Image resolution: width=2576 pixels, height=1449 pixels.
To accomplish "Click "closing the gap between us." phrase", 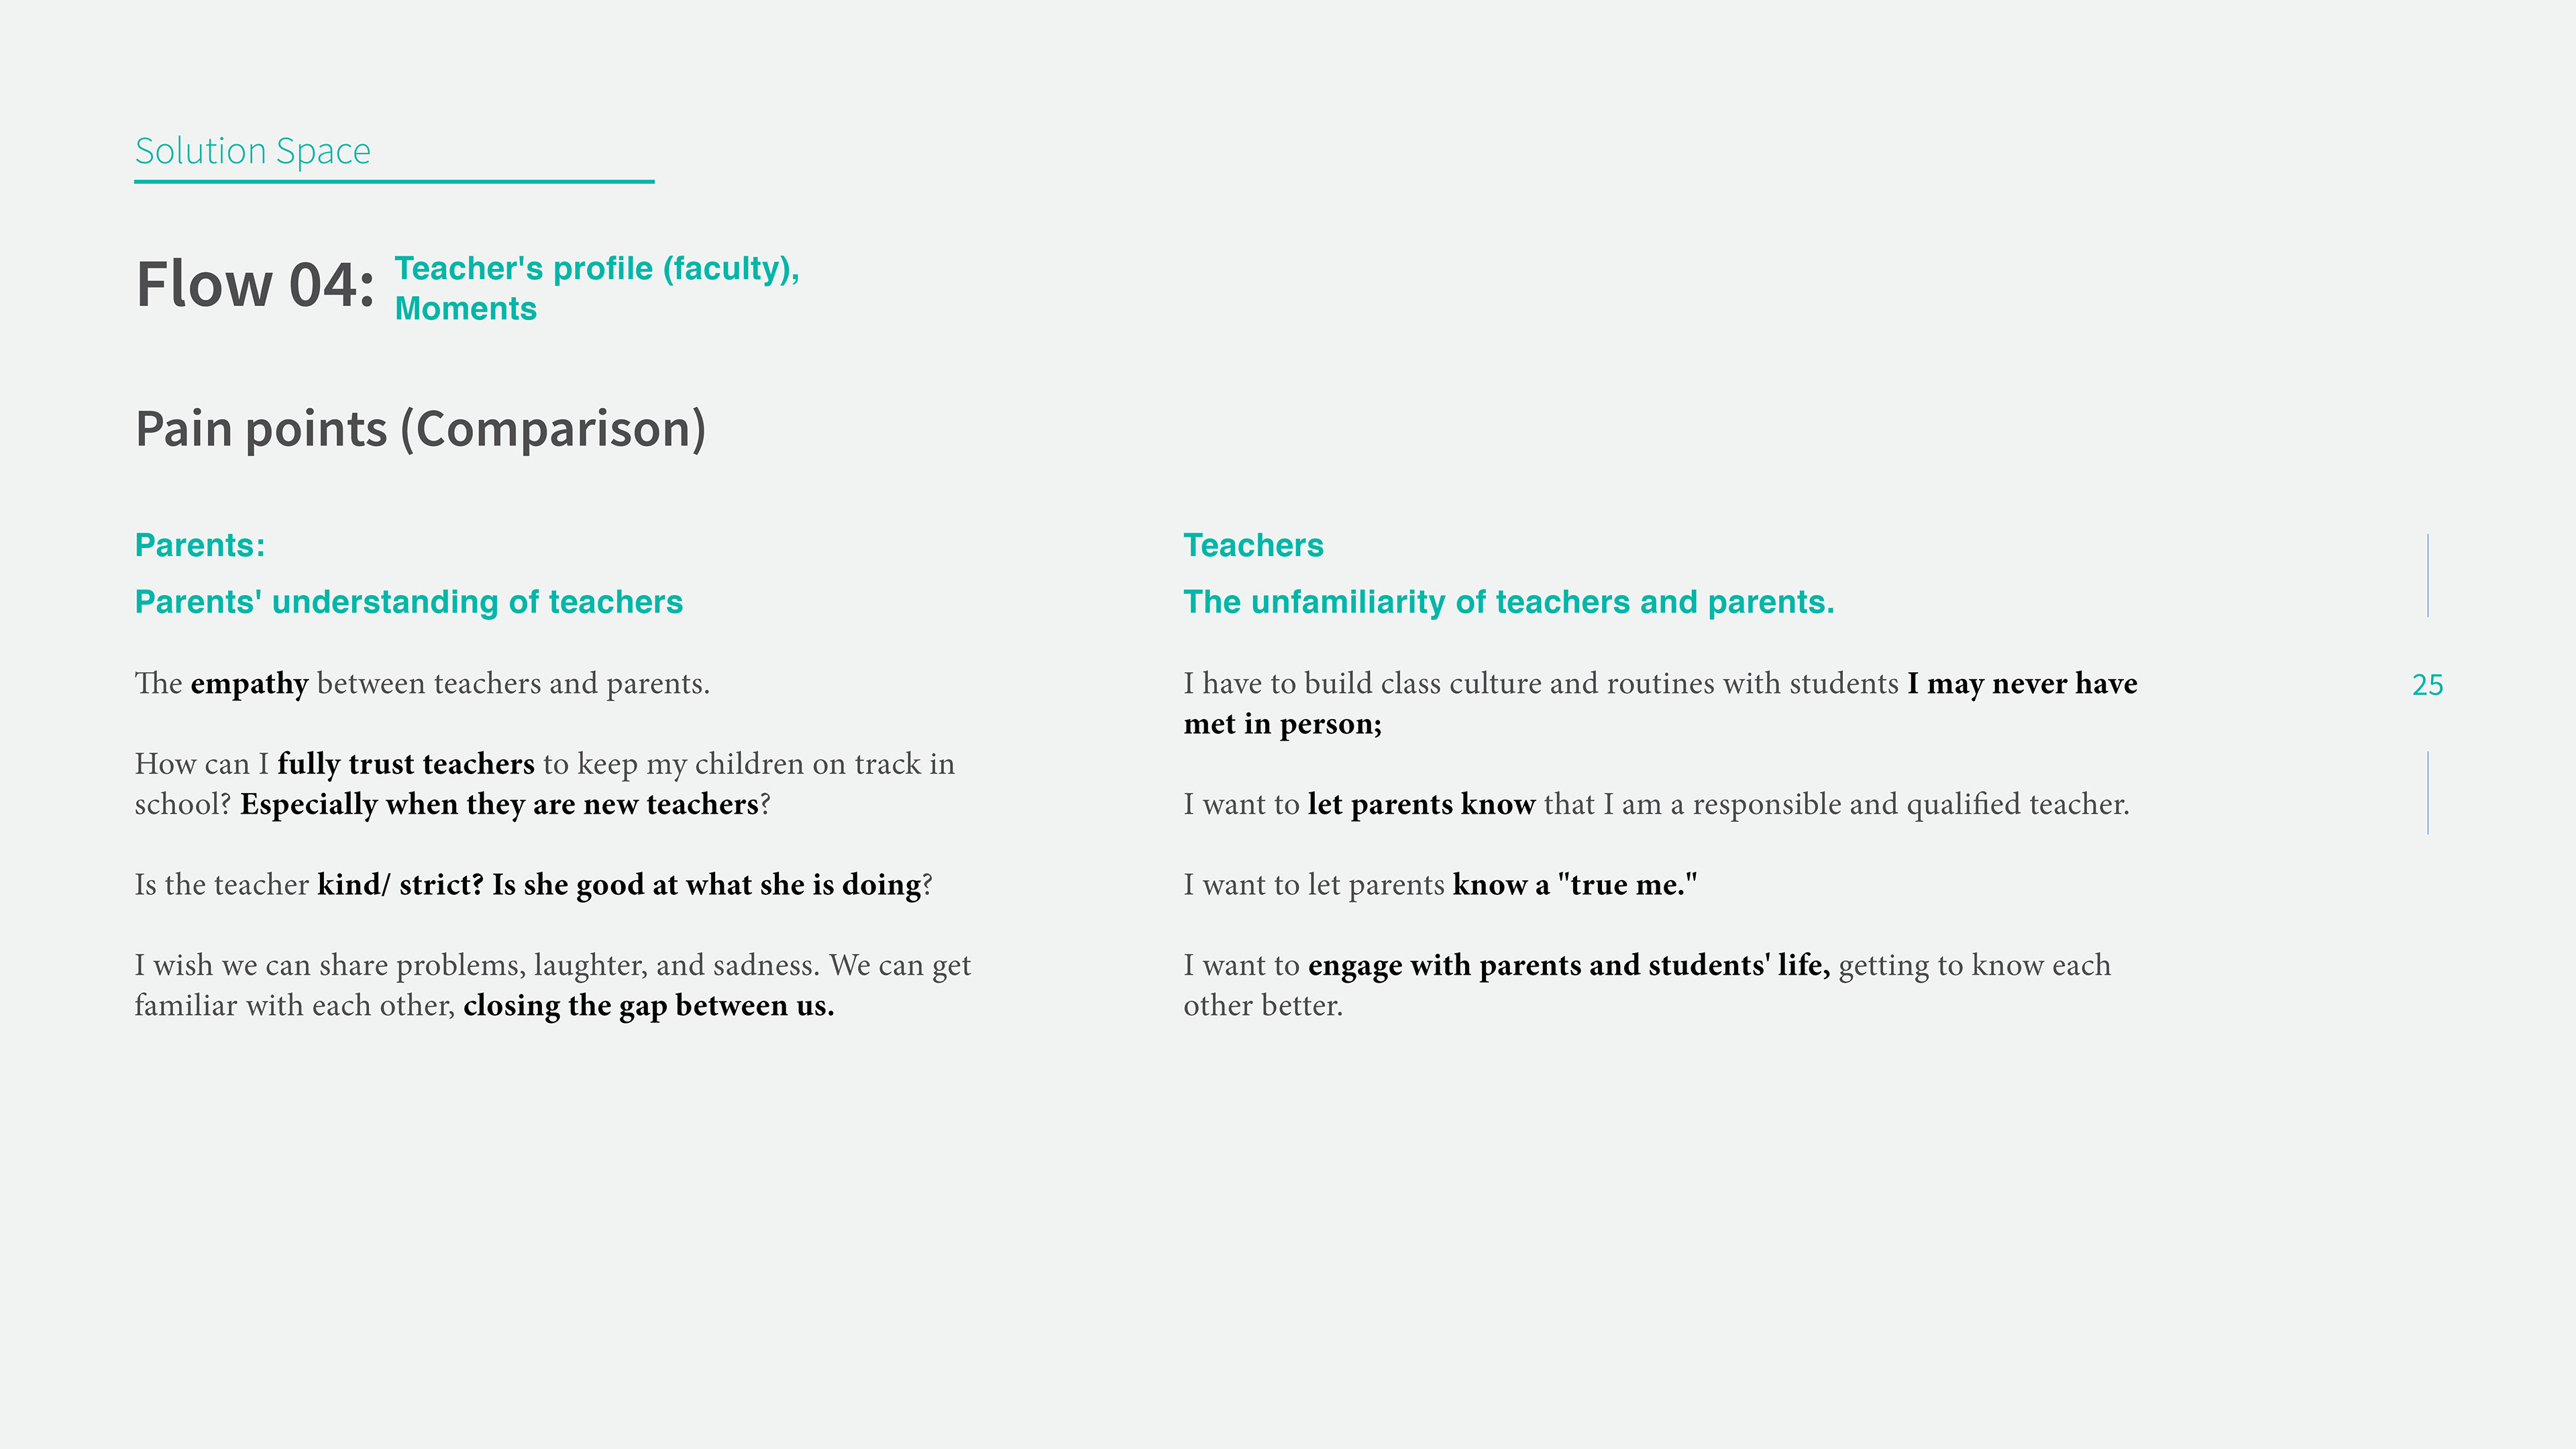I will coord(648,1006).
